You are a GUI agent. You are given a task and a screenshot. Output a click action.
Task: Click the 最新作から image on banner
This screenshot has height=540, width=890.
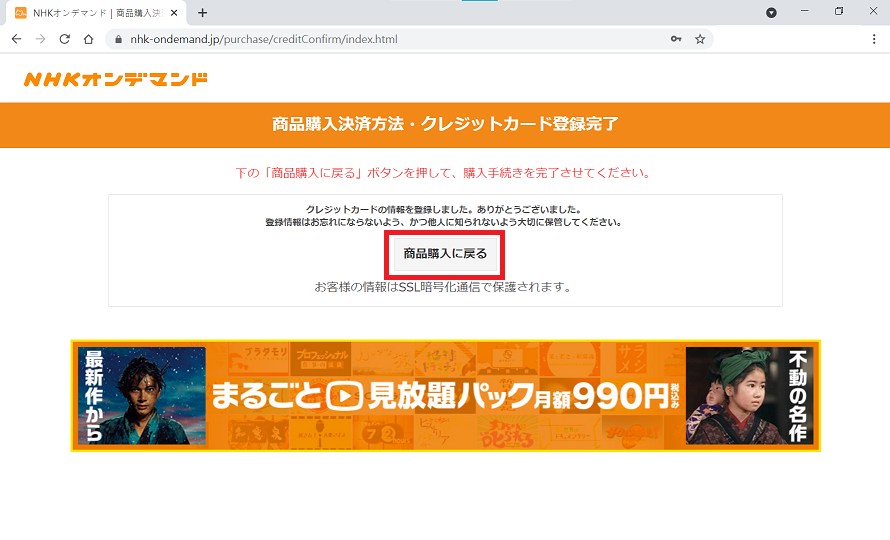[x=142, y=396]
